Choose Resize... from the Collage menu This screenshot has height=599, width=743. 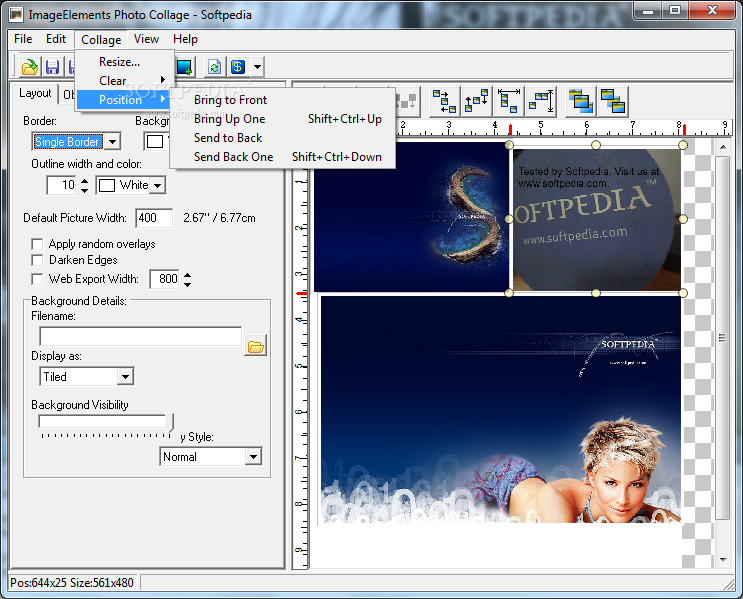[123, 62]
